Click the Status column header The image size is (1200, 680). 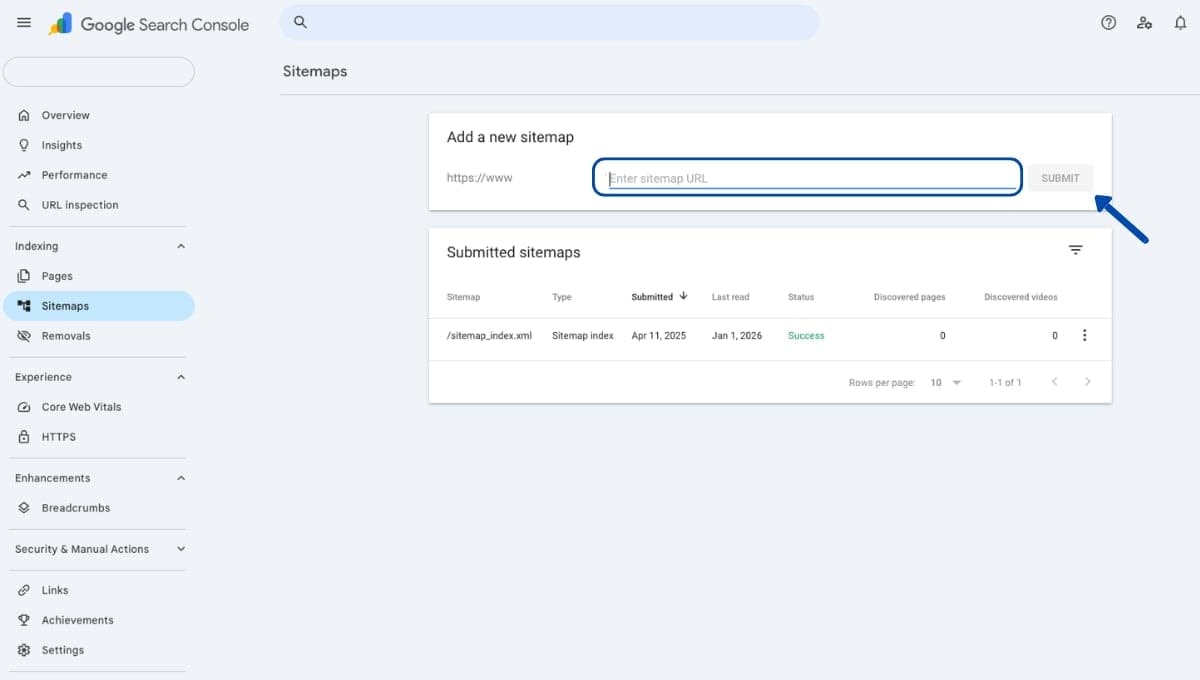[x=801, y=297]
